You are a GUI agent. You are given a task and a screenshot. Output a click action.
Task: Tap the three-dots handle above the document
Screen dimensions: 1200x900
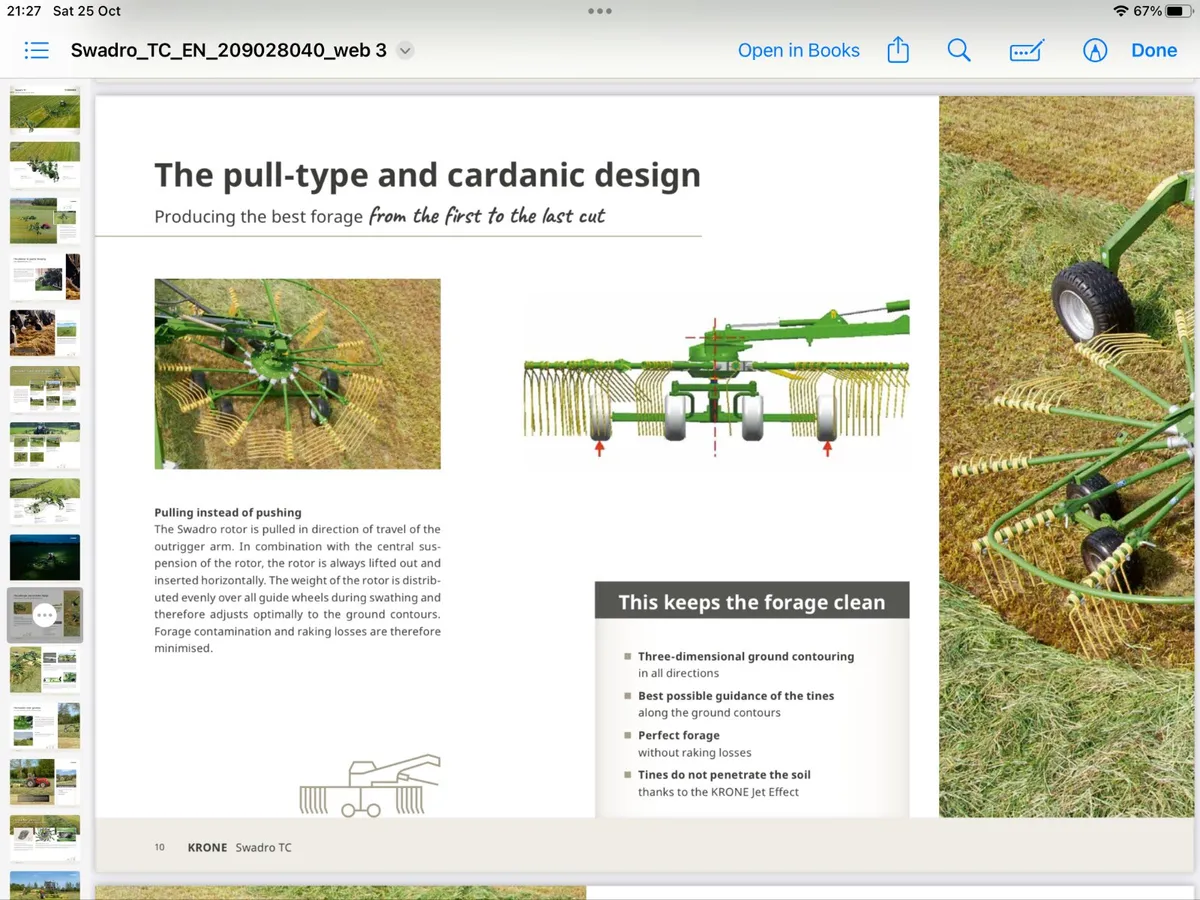(600, 10)
